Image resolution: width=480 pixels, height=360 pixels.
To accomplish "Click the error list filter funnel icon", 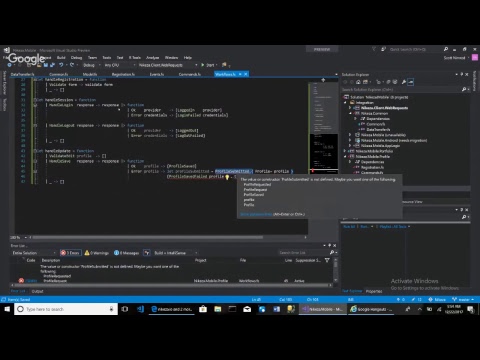I will pos(327,260).
